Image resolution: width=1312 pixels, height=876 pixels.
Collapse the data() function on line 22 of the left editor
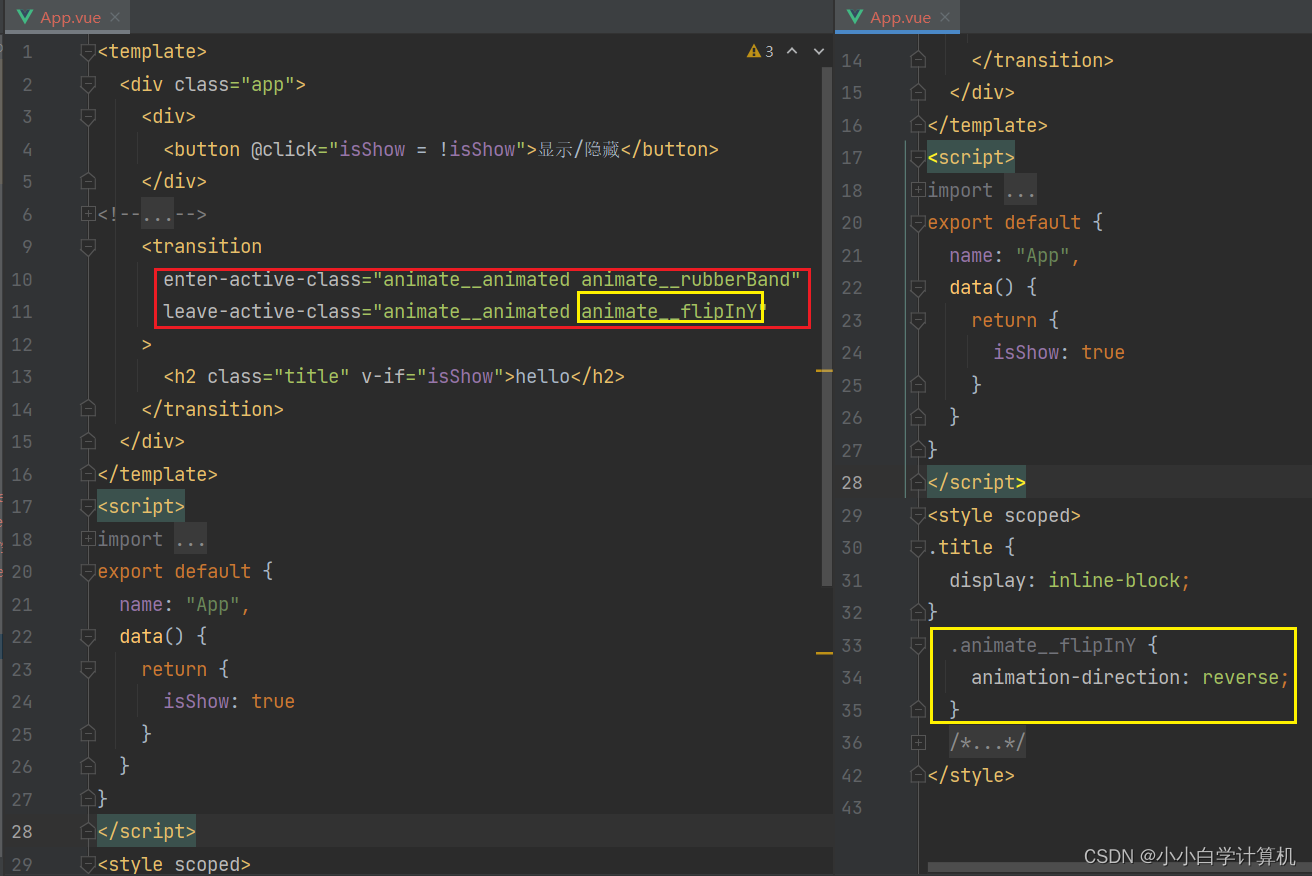(88, 636)
